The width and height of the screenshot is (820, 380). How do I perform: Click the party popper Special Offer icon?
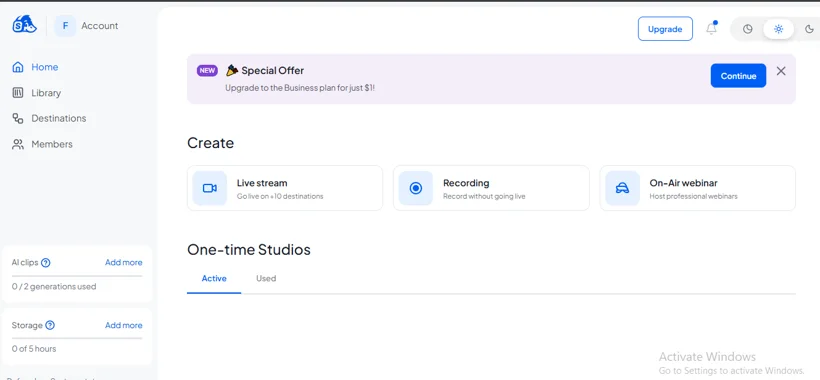point(232,70)
